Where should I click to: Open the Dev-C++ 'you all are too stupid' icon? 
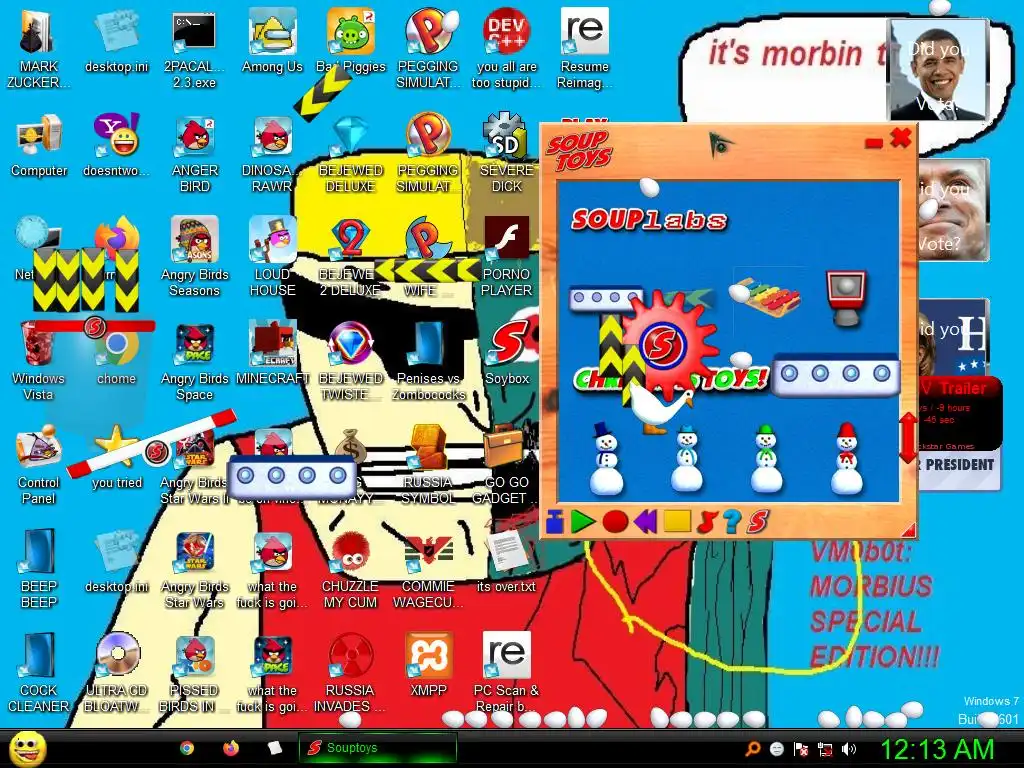pyautogui.click(x=506, y=48)
